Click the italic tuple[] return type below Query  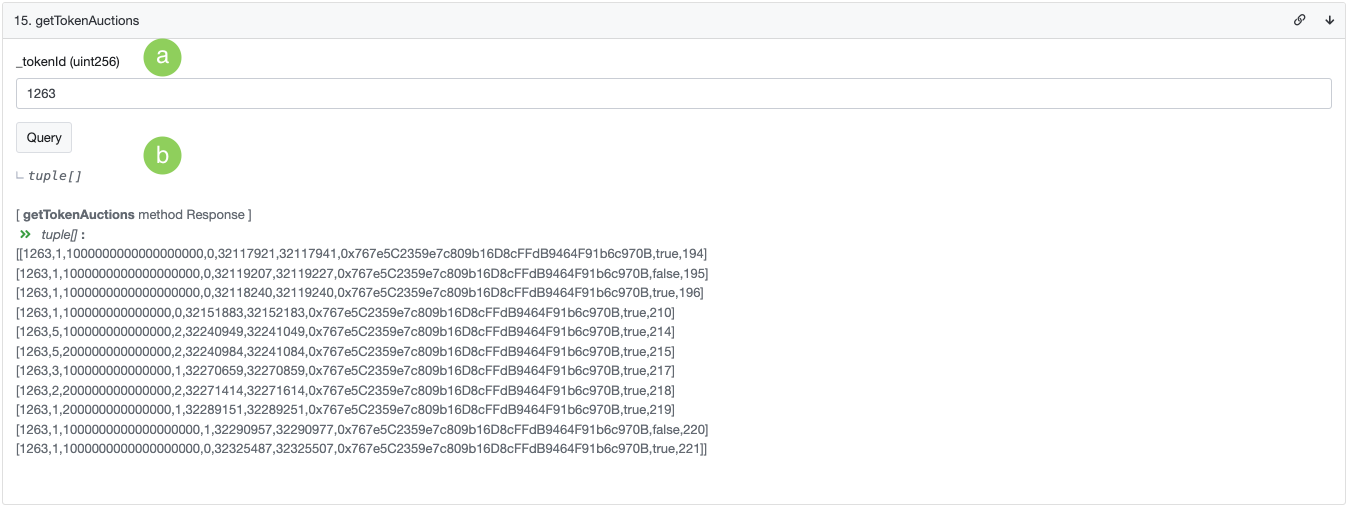point(55,176)
